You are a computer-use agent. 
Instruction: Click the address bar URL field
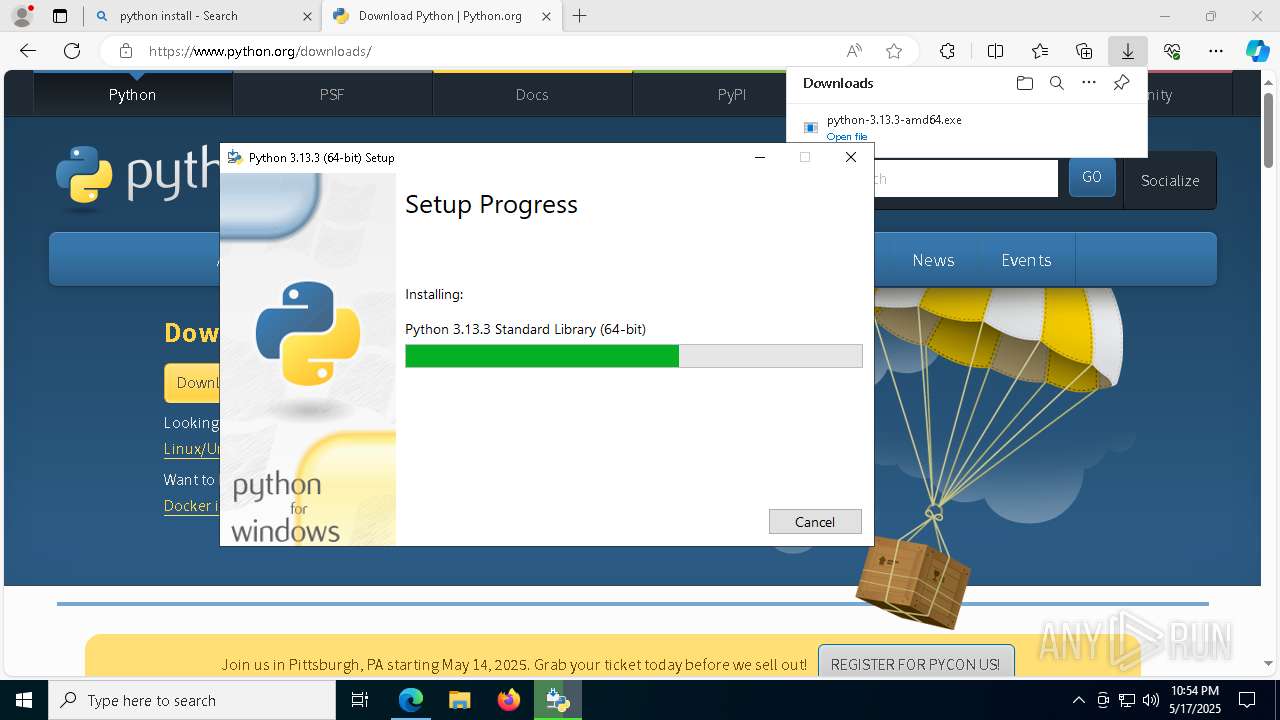(480, 51)
